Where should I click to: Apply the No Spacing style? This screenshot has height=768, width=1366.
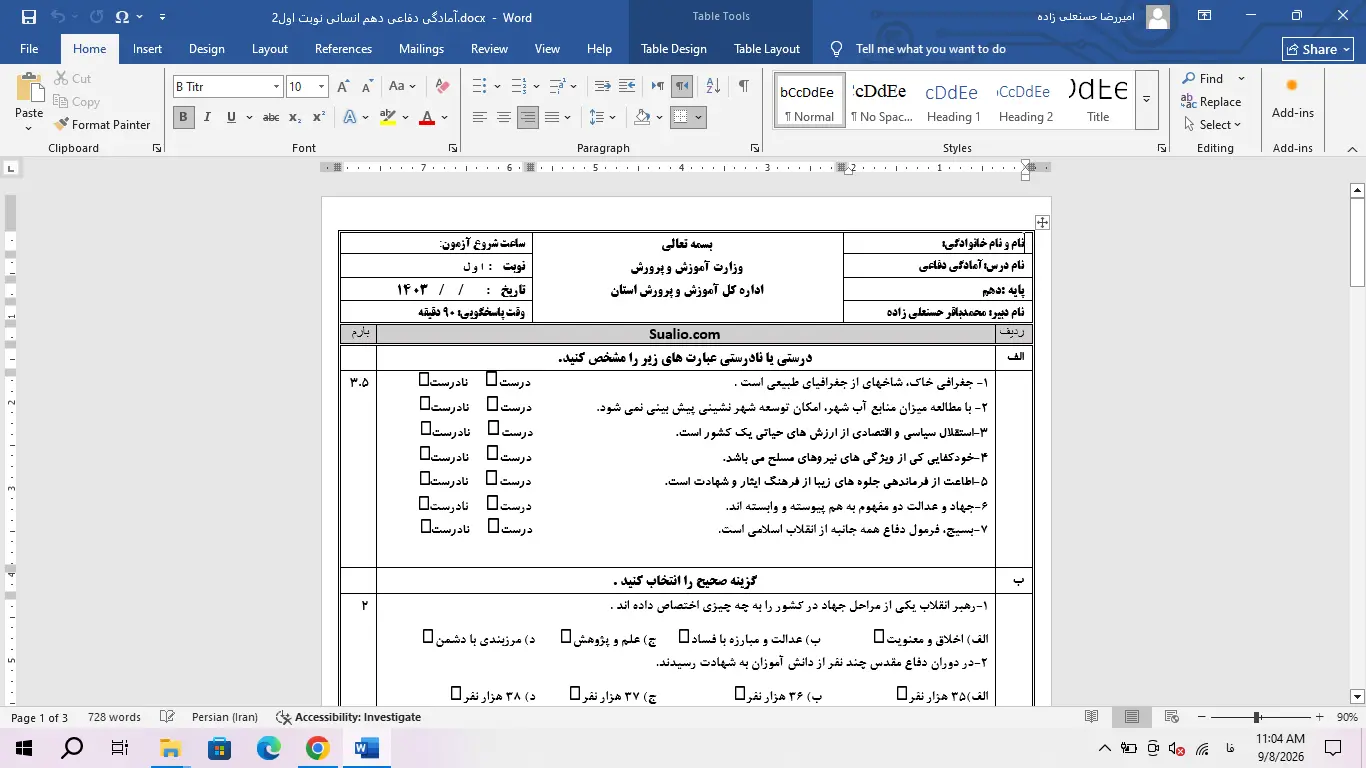[x=881, y=99]
